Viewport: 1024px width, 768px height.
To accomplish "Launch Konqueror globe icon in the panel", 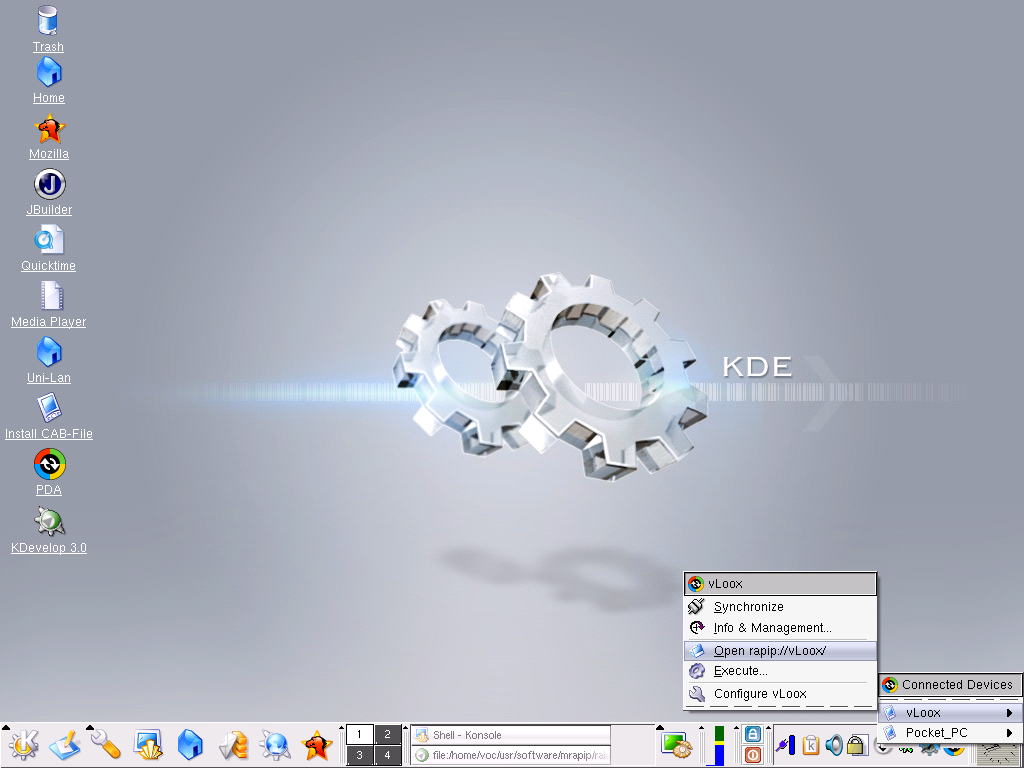I will tap(274, 745).
